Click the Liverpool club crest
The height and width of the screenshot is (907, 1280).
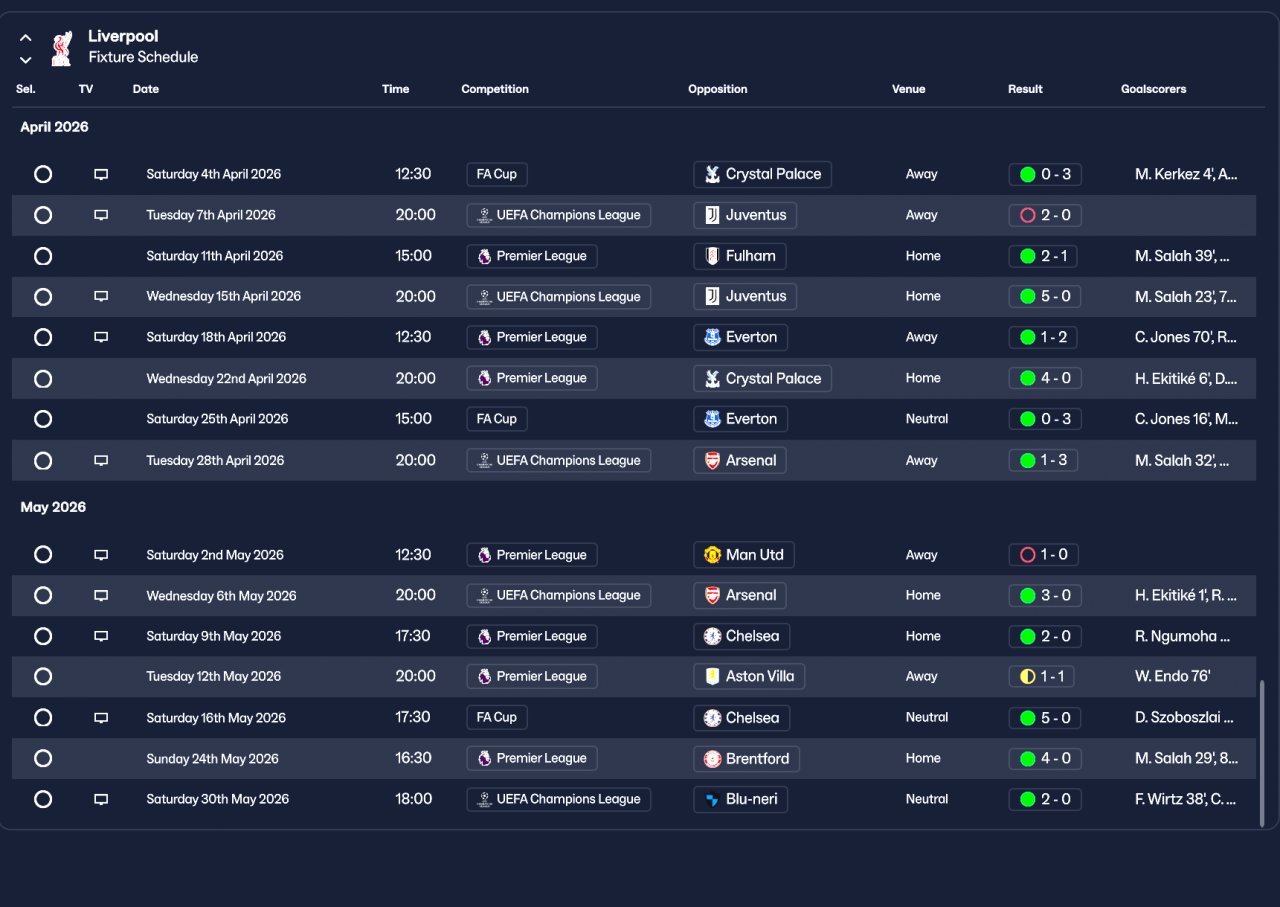click(x=61, y=48)
